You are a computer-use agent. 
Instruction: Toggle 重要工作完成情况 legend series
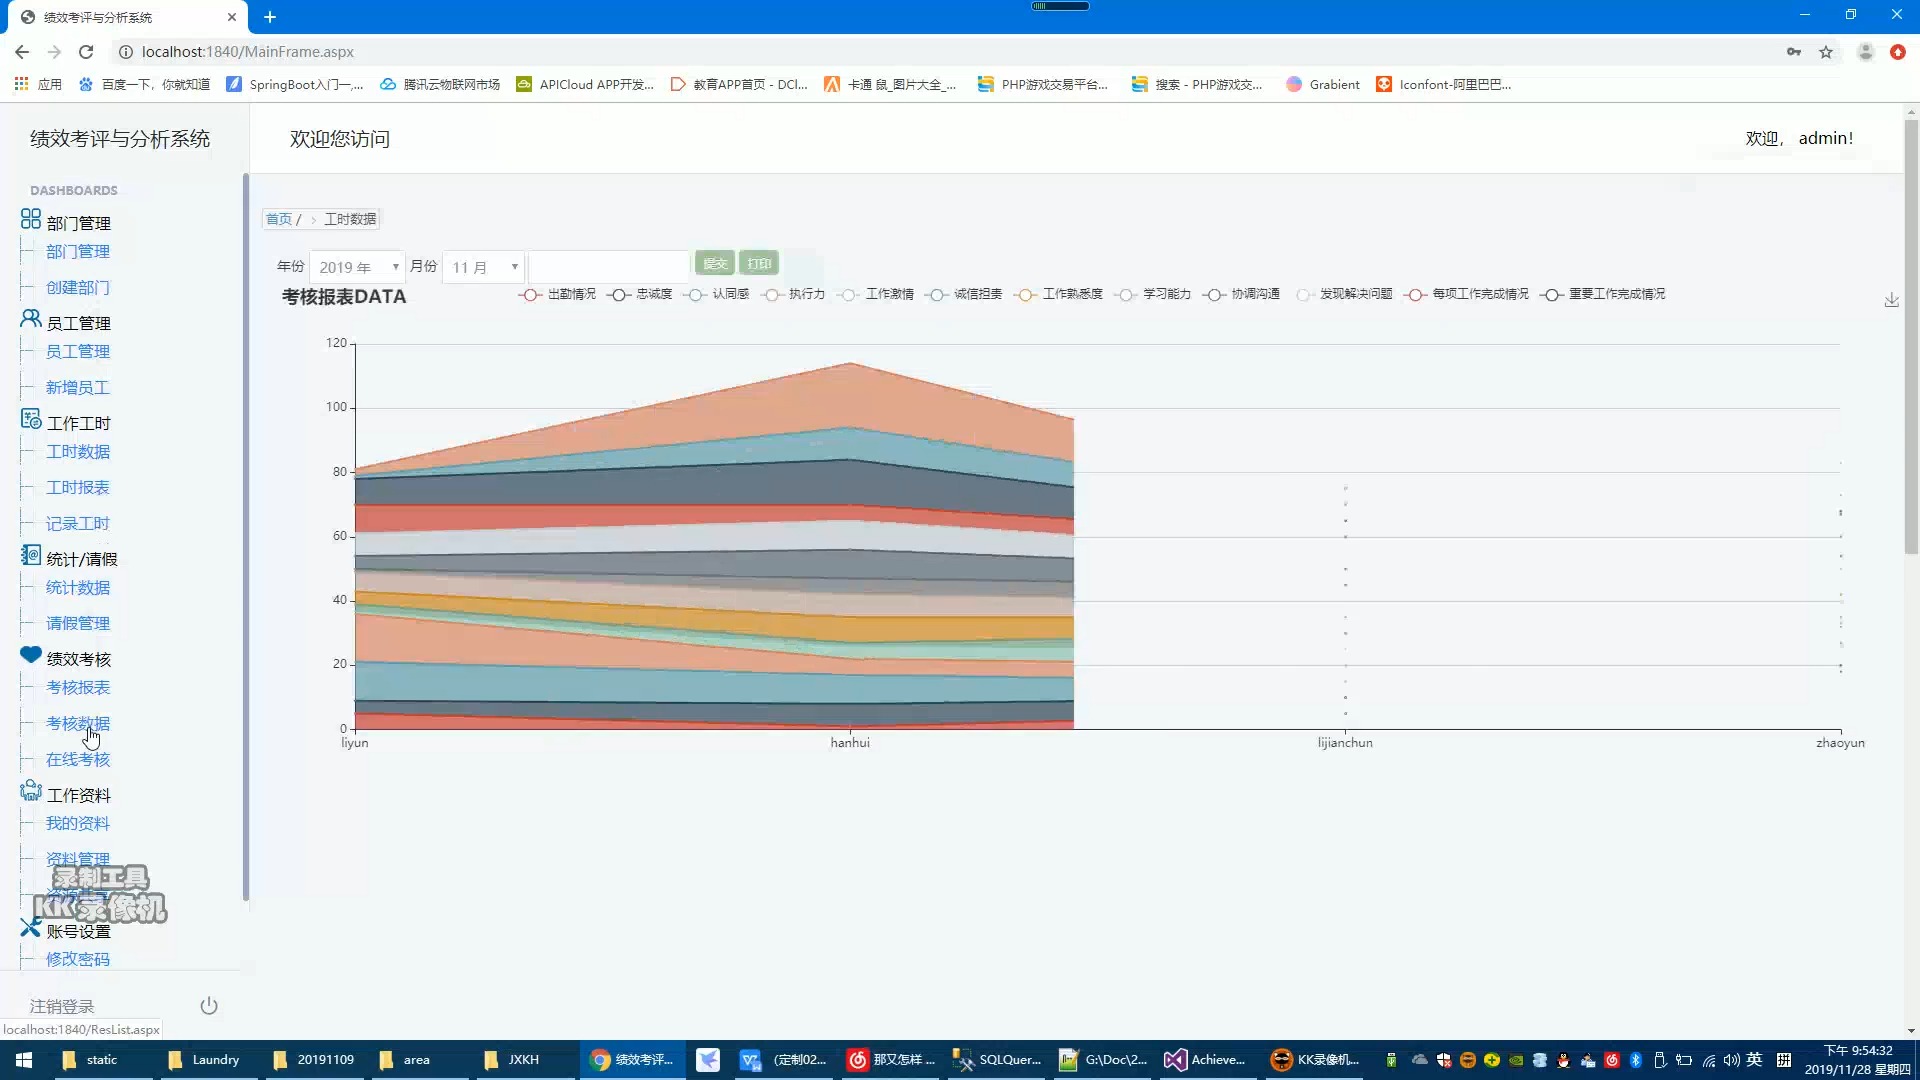click(1605, 294)
